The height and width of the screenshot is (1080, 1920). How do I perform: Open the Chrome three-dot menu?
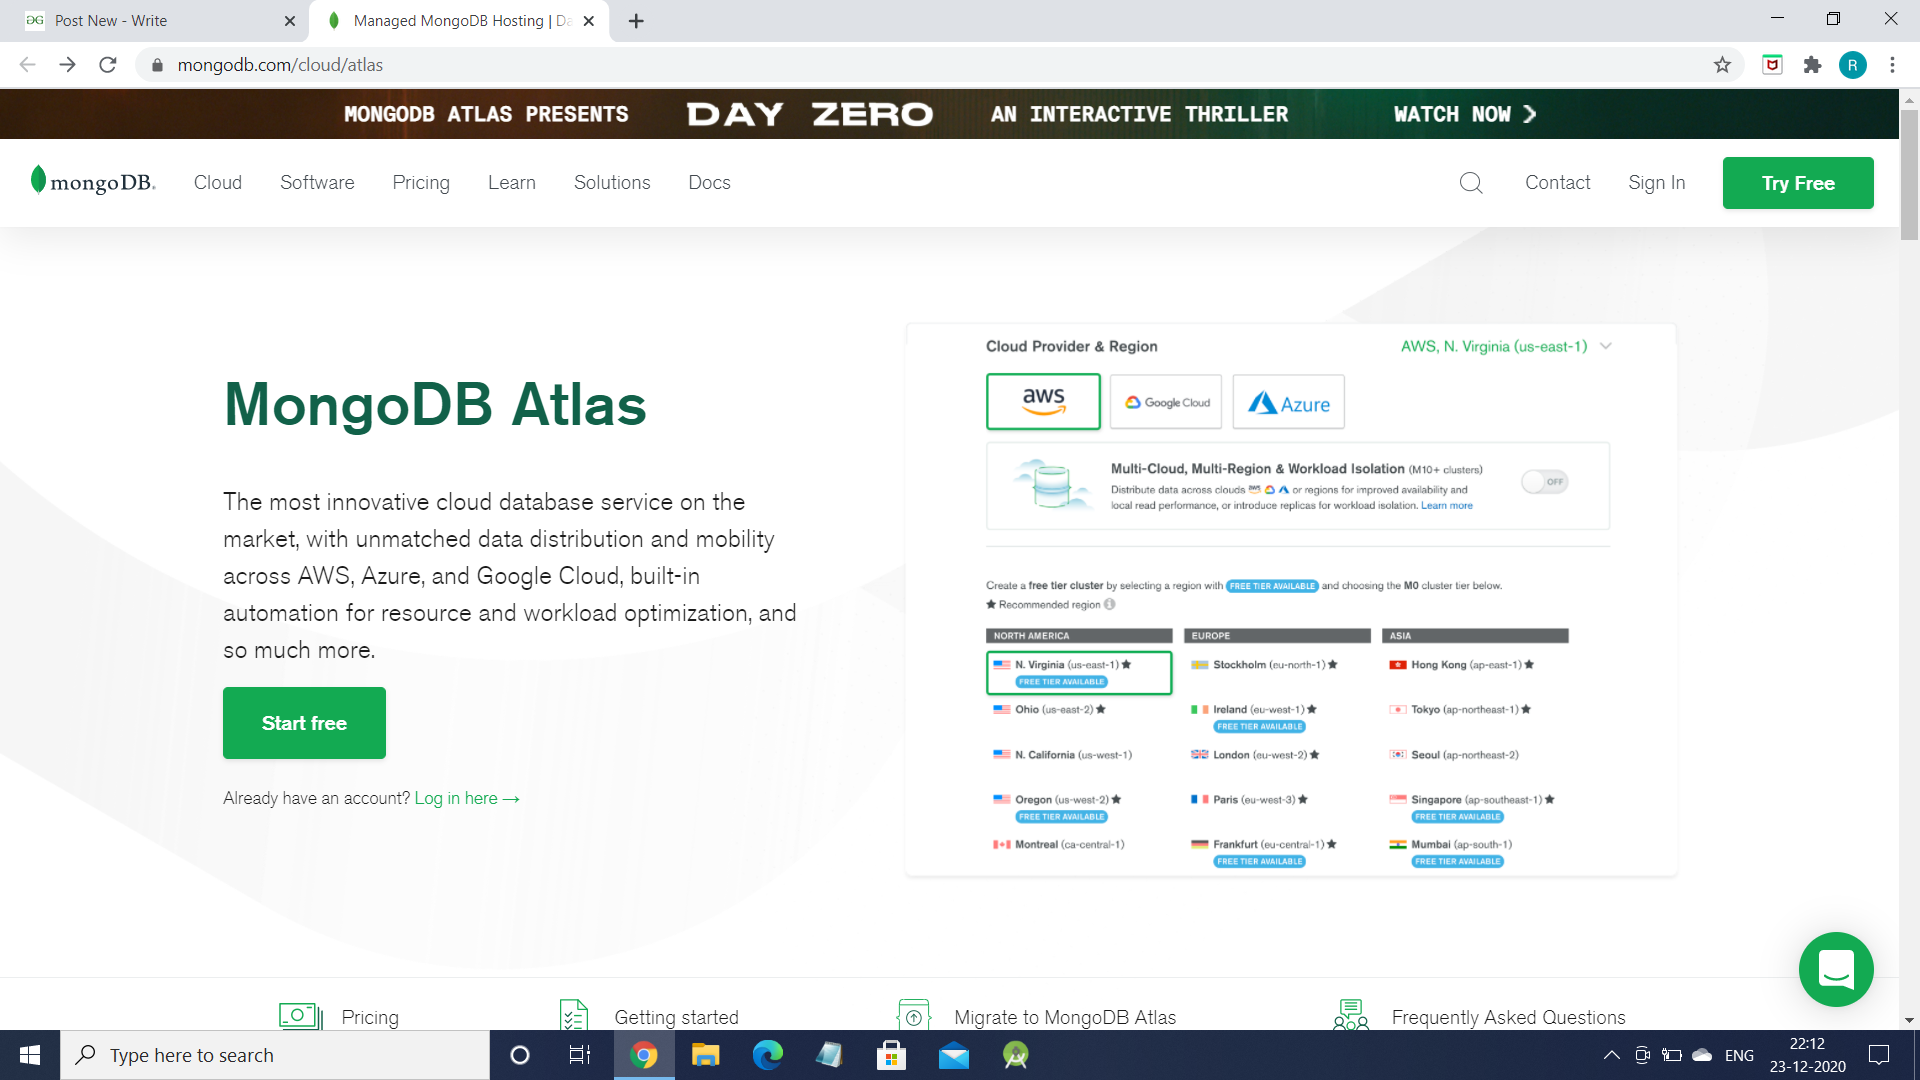pos(1892,65)
